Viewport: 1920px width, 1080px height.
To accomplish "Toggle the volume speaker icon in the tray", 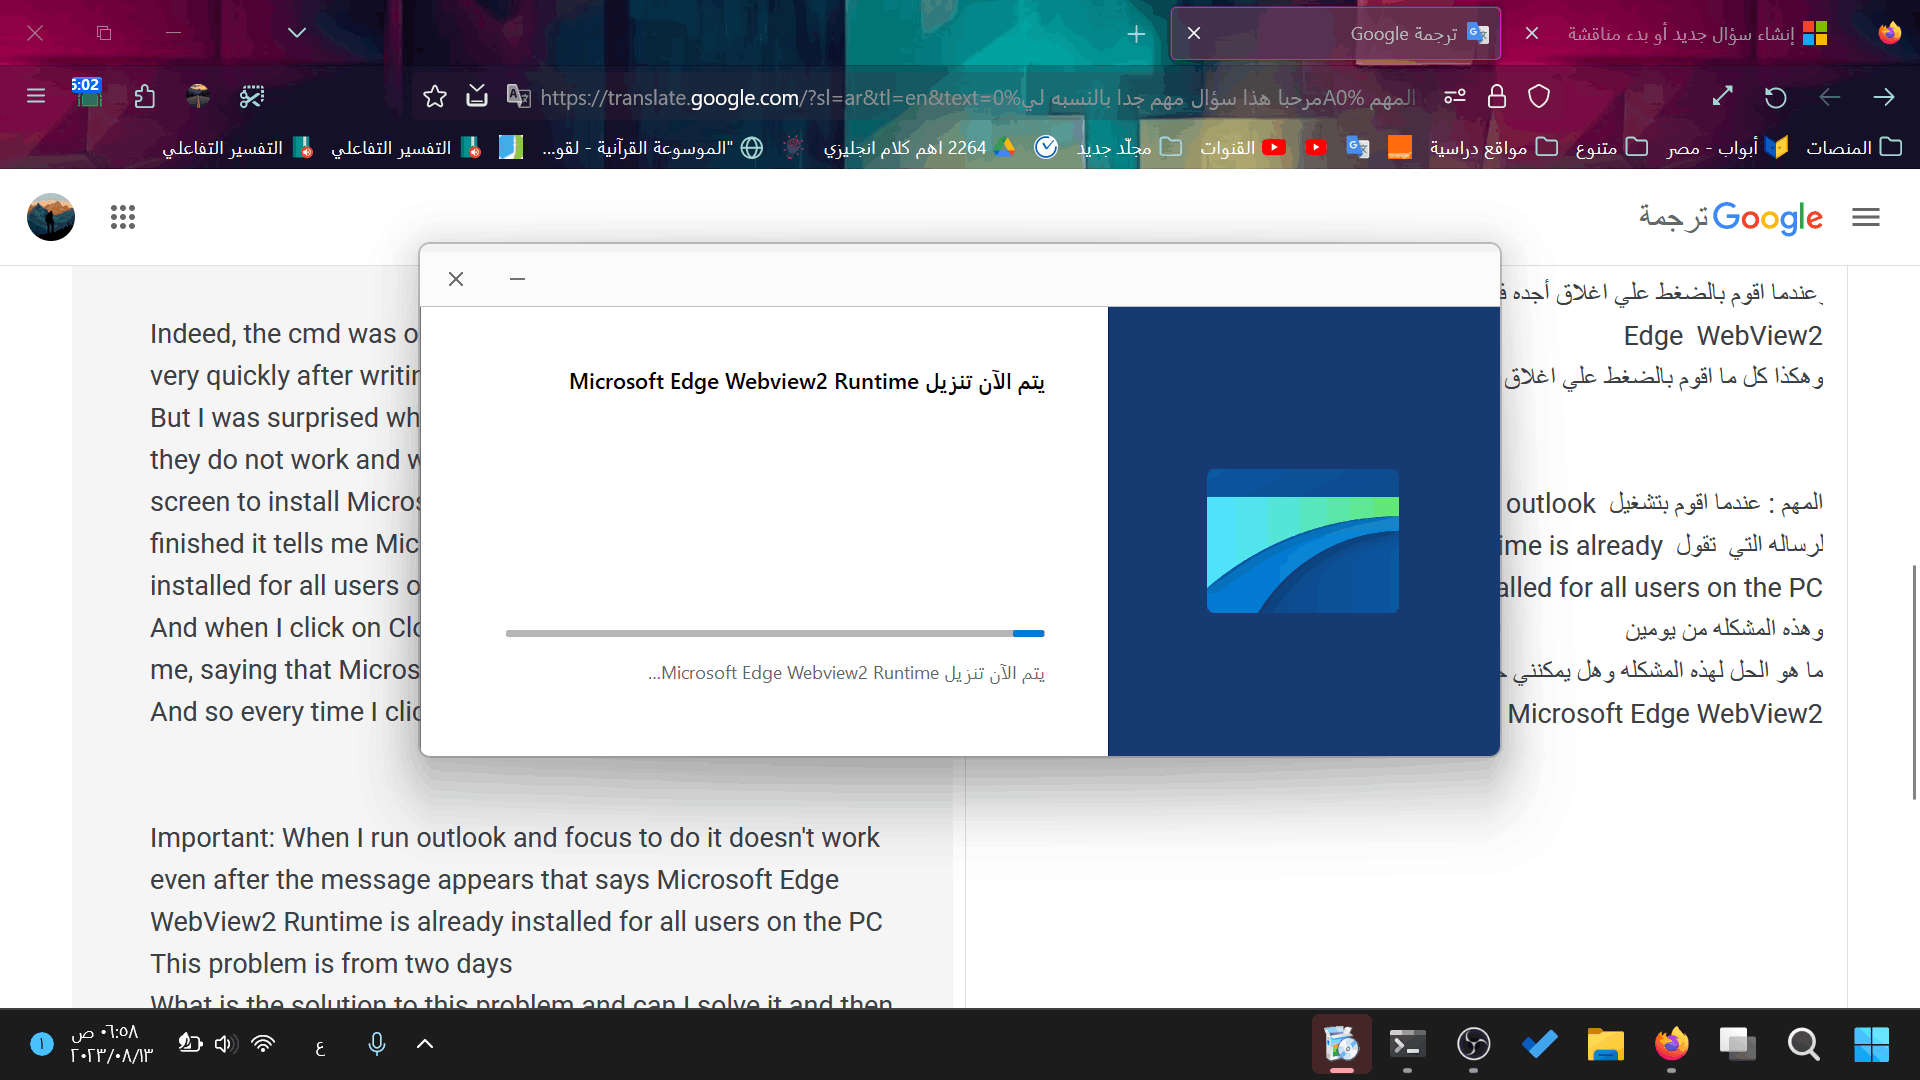I will click(x=225, y=1044).
